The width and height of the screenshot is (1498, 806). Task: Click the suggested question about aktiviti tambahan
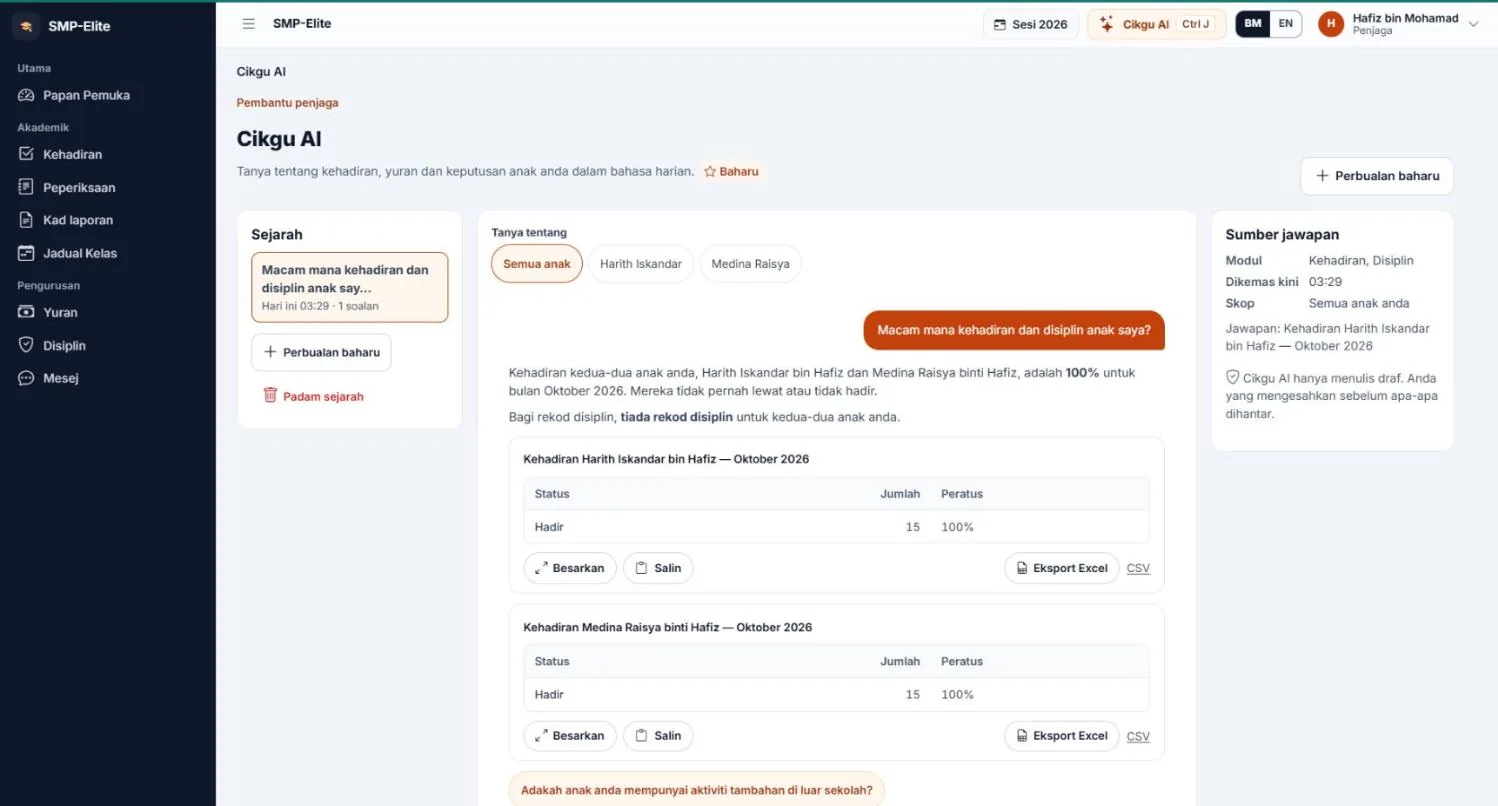point(696,789)
